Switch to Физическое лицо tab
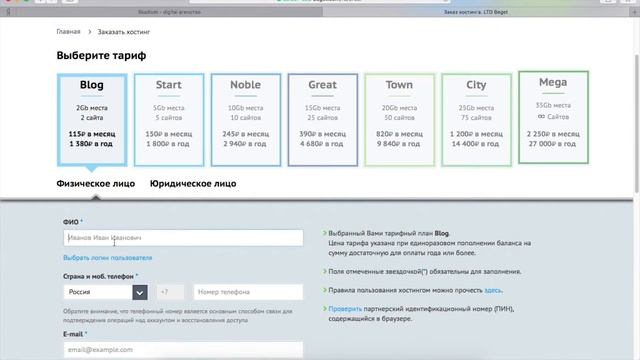Screen dimensions: 640x360 coord(96,184)
